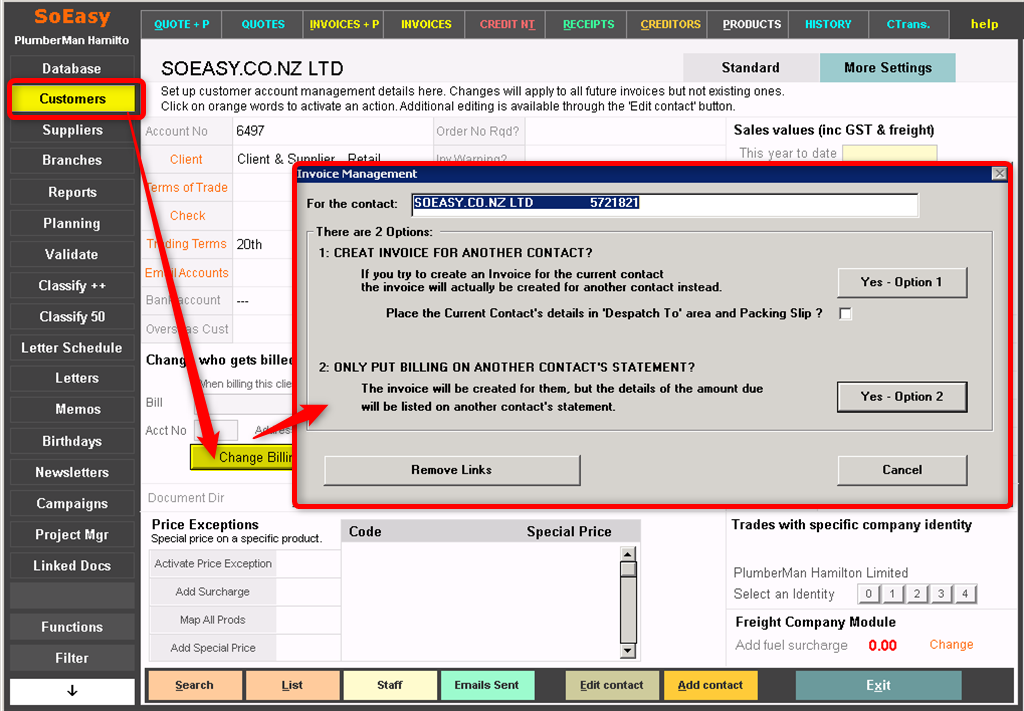
Task: Open Reports from sidebar
Action: (72, 192)
